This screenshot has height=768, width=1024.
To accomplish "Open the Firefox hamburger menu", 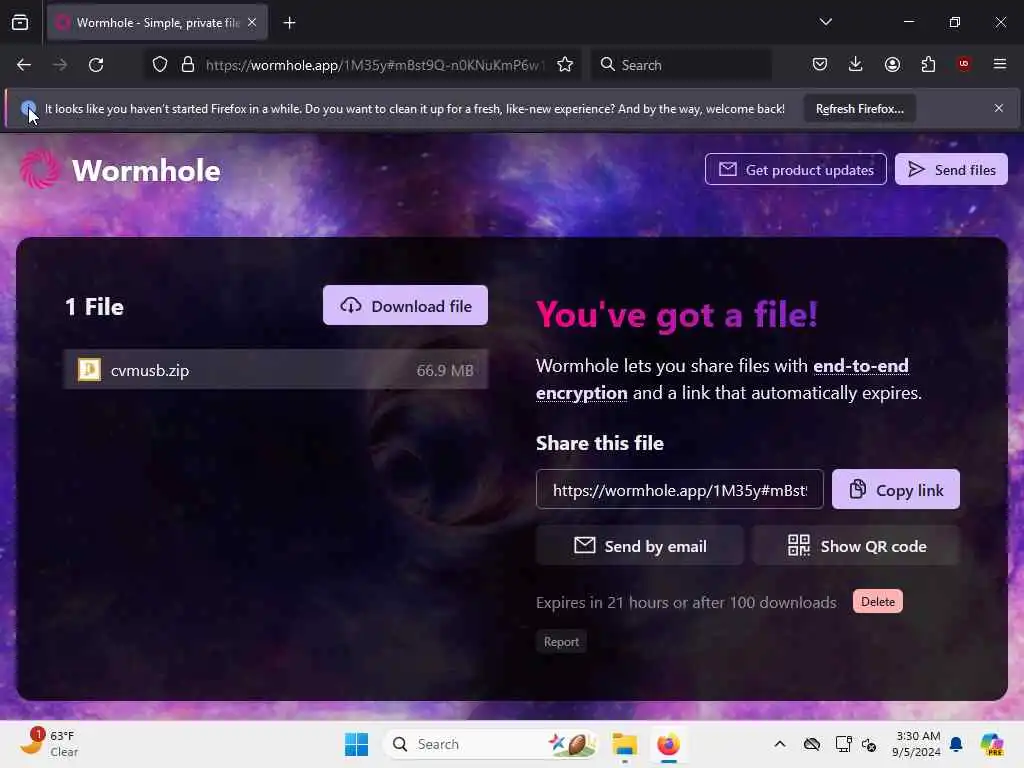I will coord(1000,64).
